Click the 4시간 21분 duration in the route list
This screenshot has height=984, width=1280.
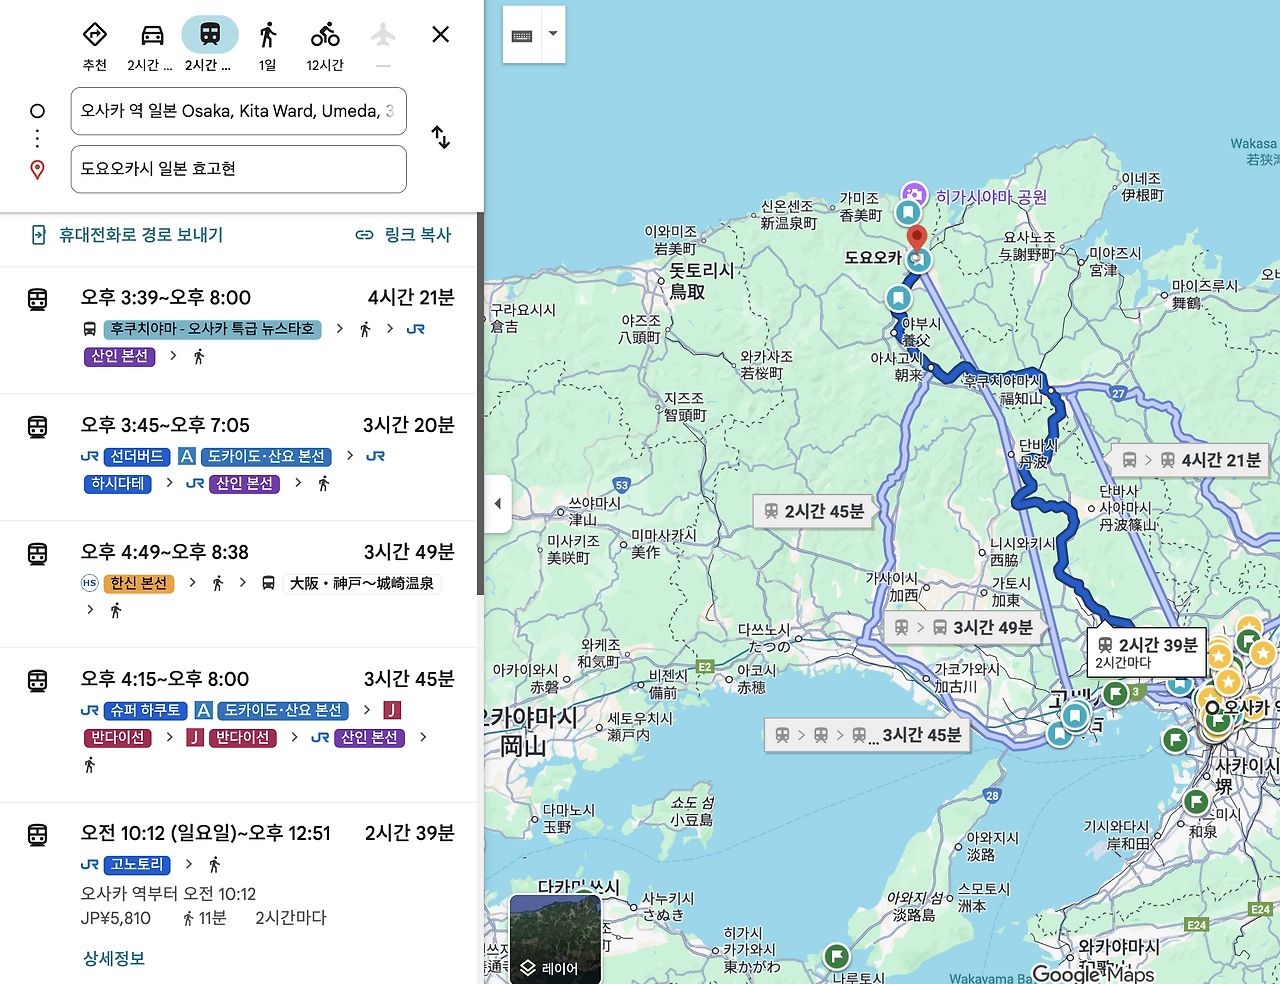tap(411, 297)
